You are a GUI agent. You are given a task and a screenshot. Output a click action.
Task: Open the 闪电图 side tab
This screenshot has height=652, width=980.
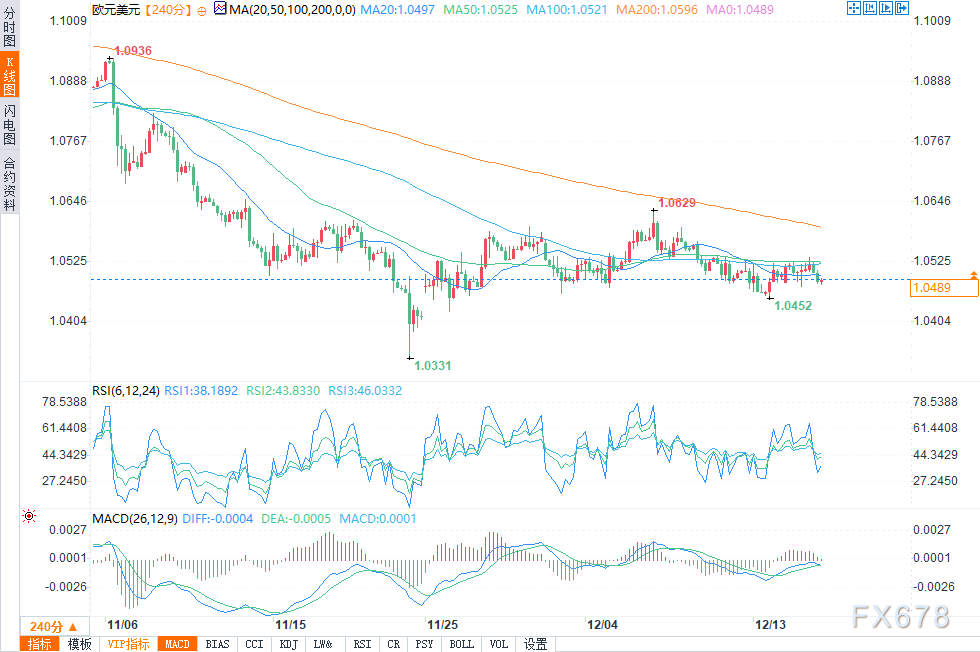[x=9, y=124]
